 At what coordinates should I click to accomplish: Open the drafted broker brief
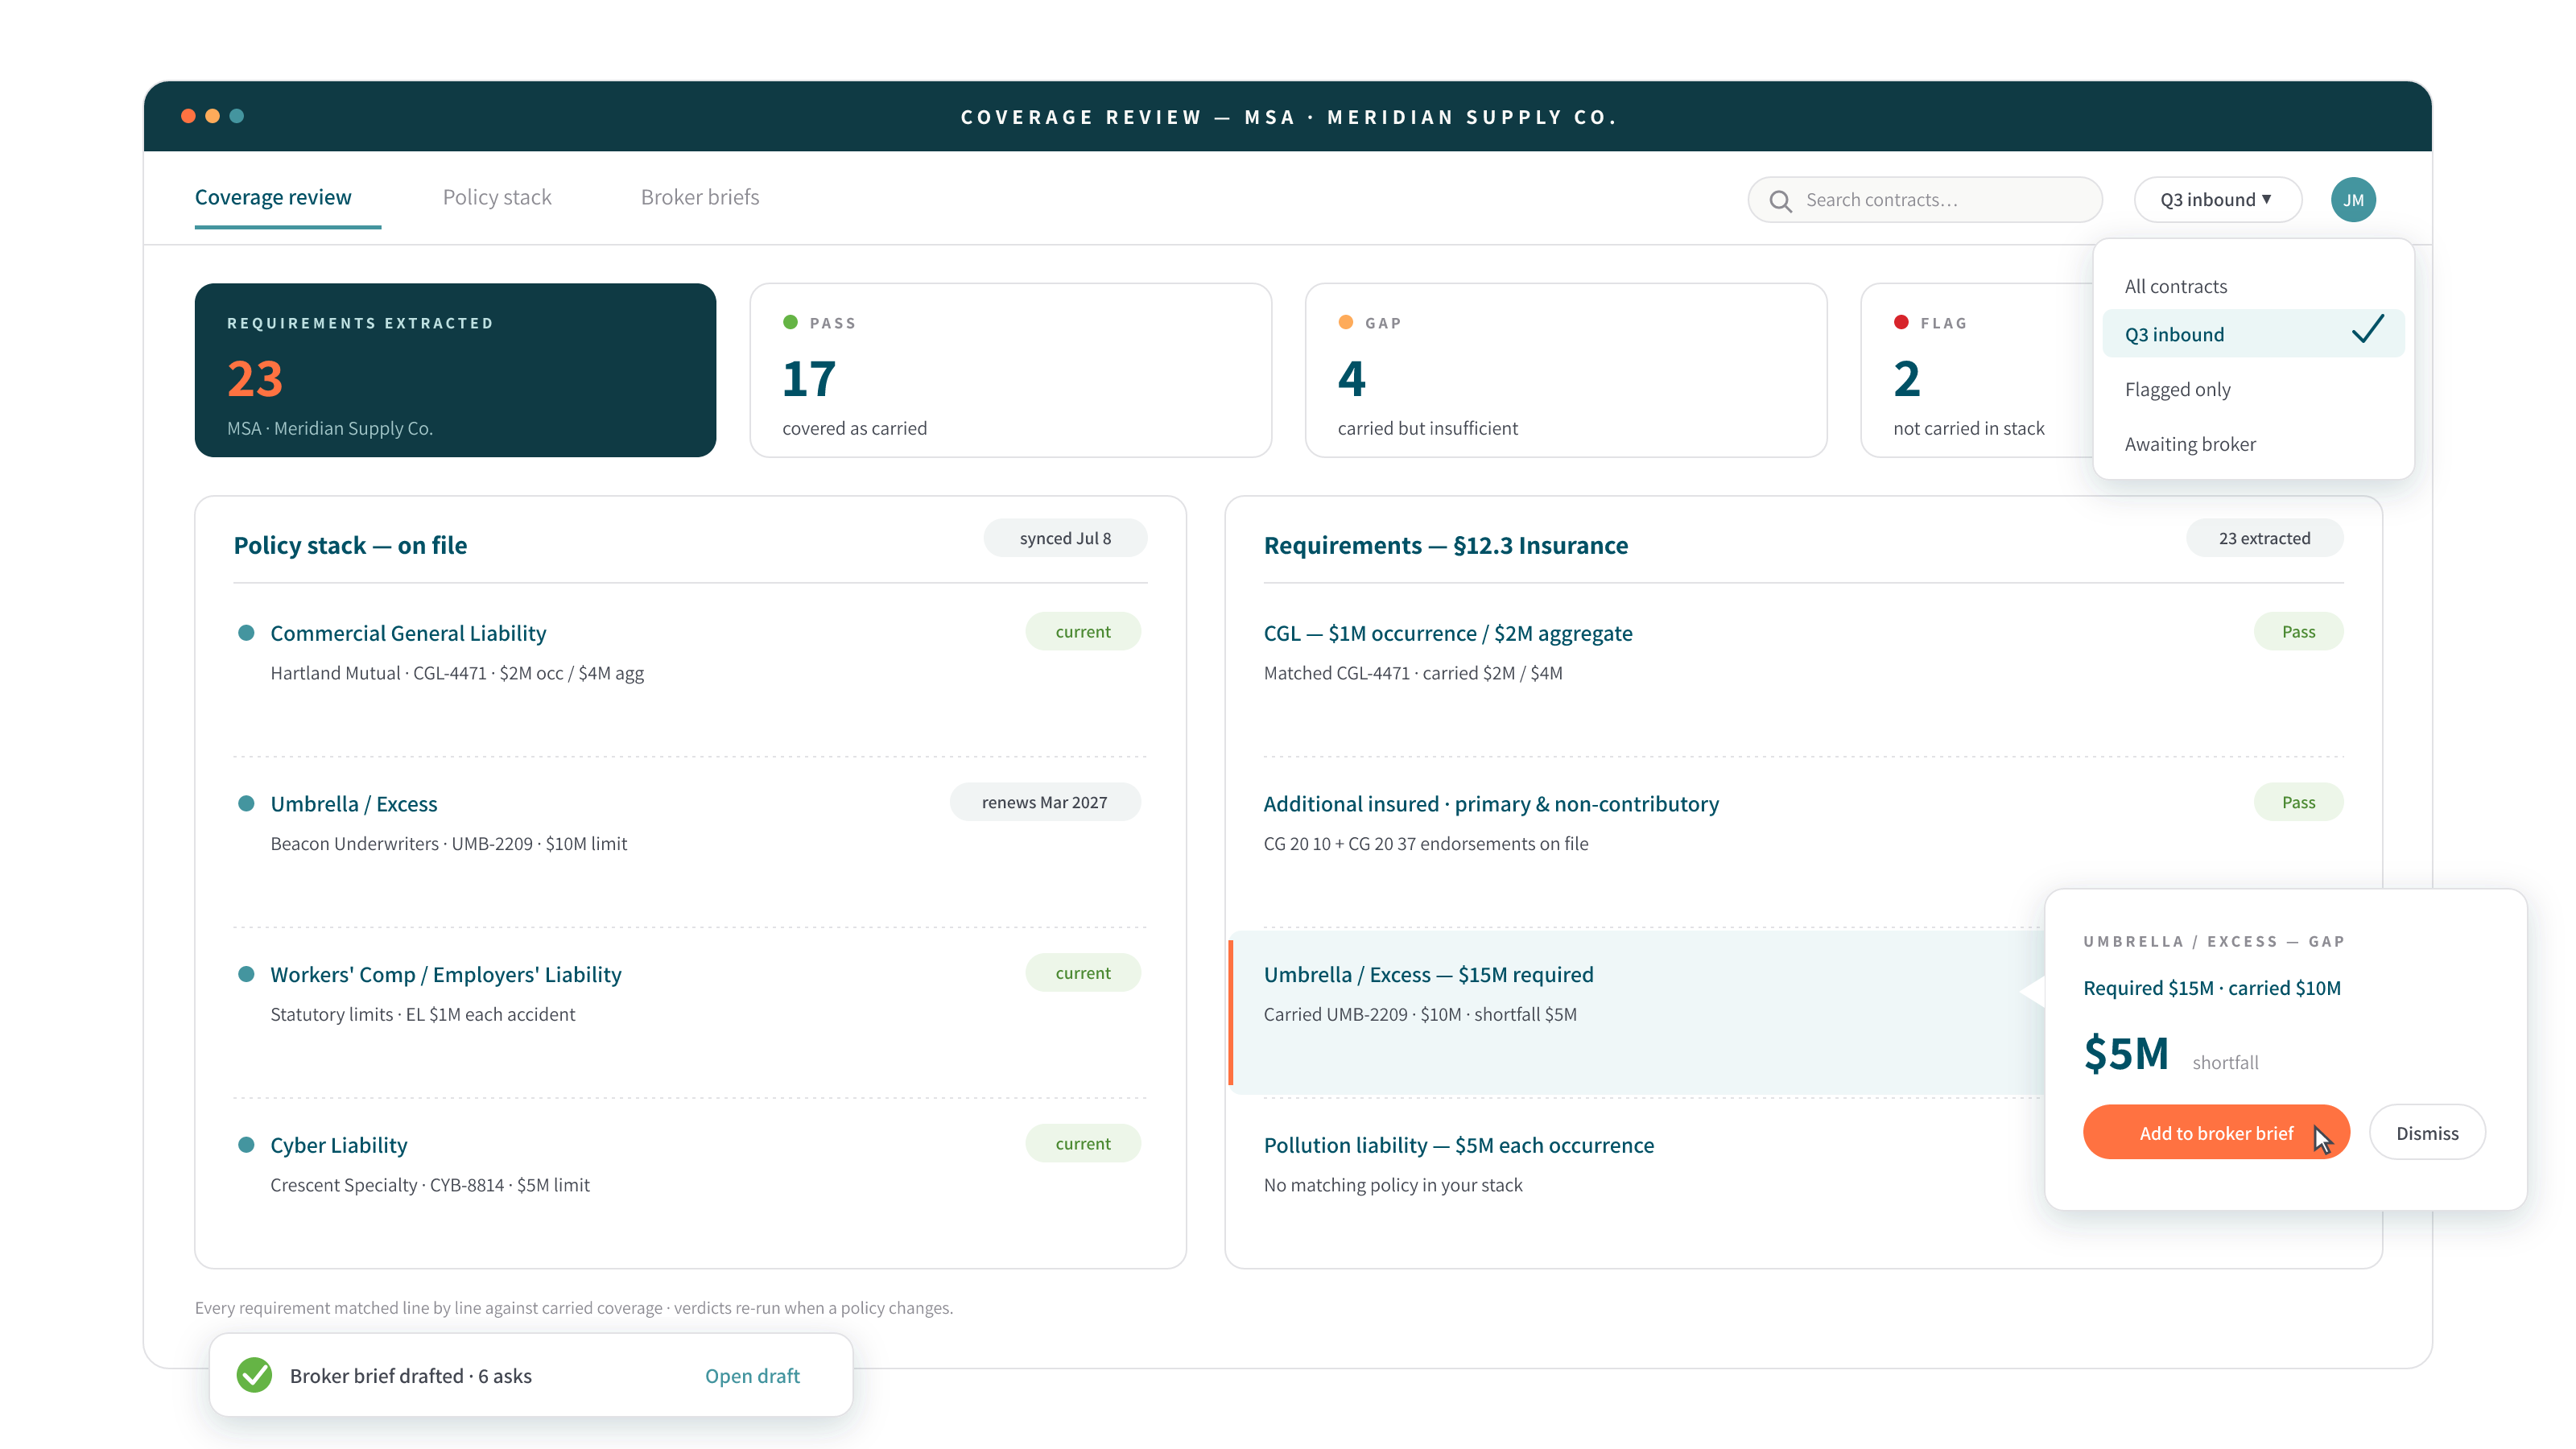752,1376
